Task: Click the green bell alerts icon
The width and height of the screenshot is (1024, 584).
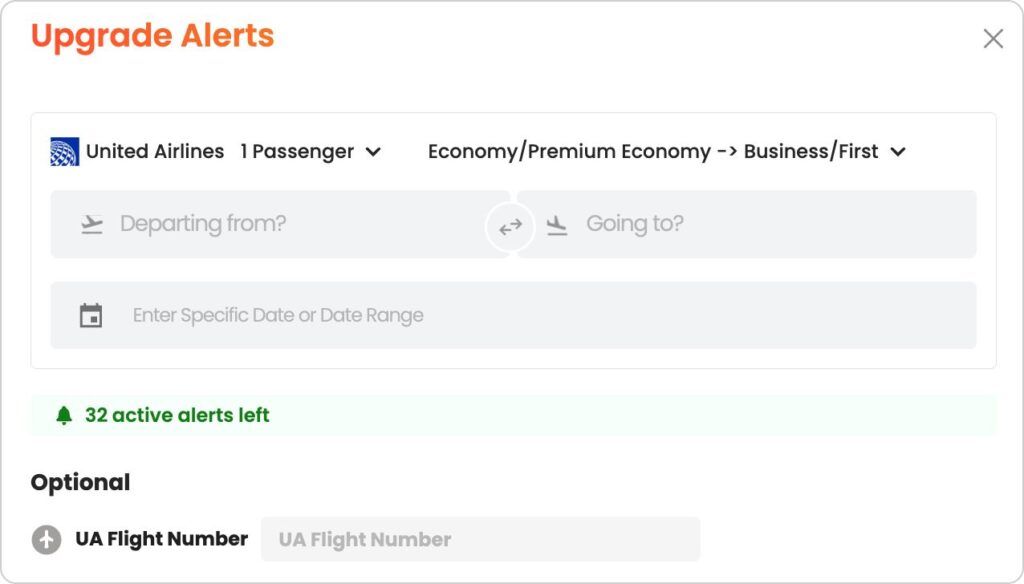Action: pyautogui.click(x=63, y=415)
